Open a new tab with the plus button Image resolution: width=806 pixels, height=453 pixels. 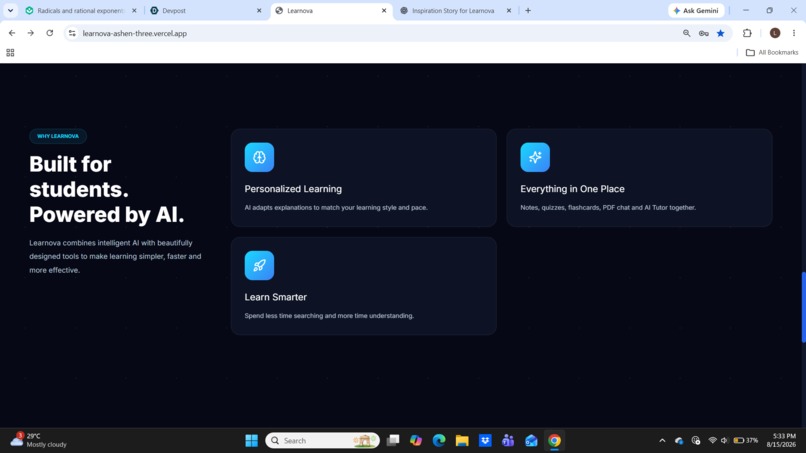[x=528, y=10]
